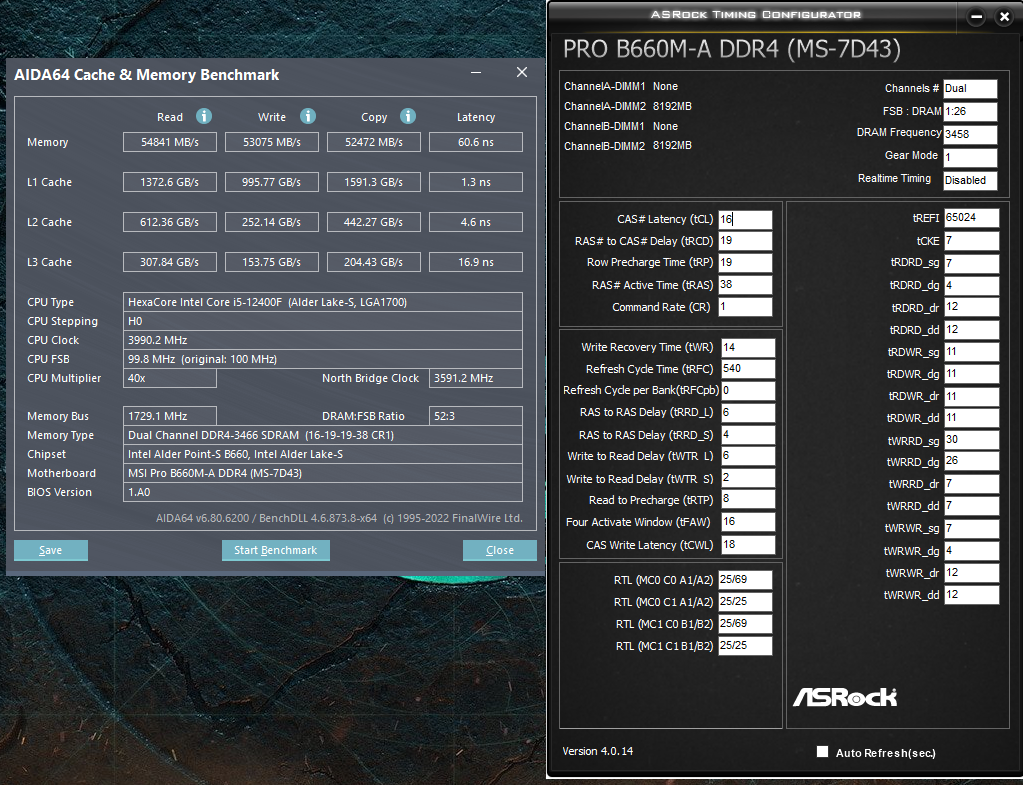Click the RTL (MC0 C0 A1/A2) field
Image resolution: width=1023 pixels, height=785 pixels.
[x=745, y=579]
